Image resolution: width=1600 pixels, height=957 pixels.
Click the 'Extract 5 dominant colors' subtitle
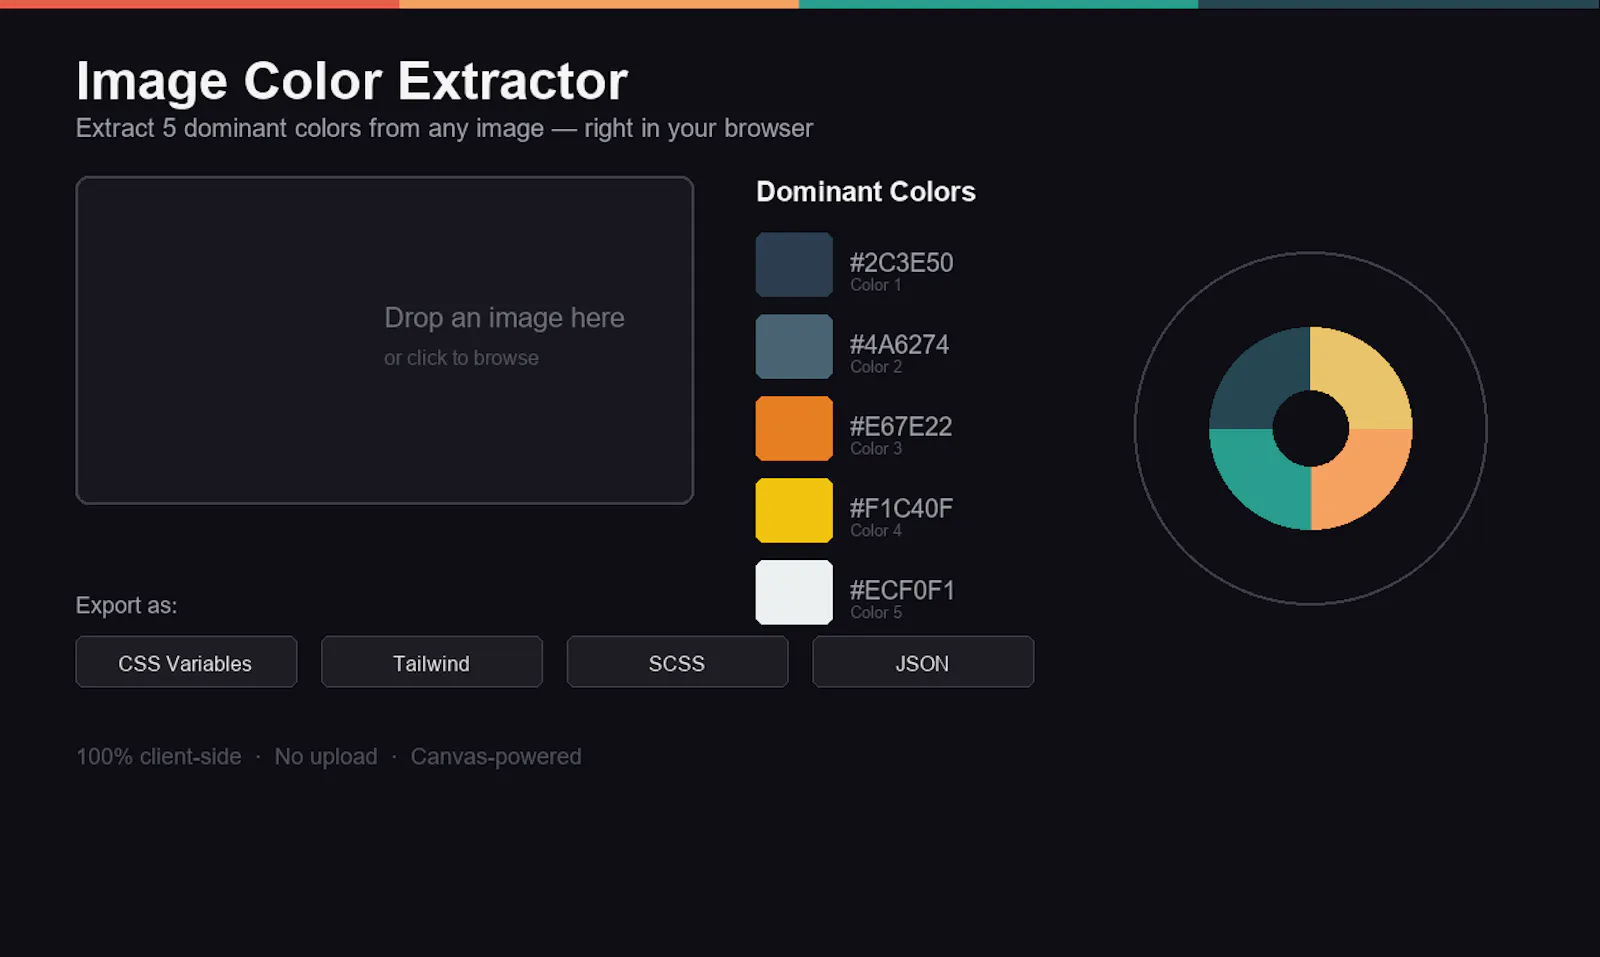point(444,128)
